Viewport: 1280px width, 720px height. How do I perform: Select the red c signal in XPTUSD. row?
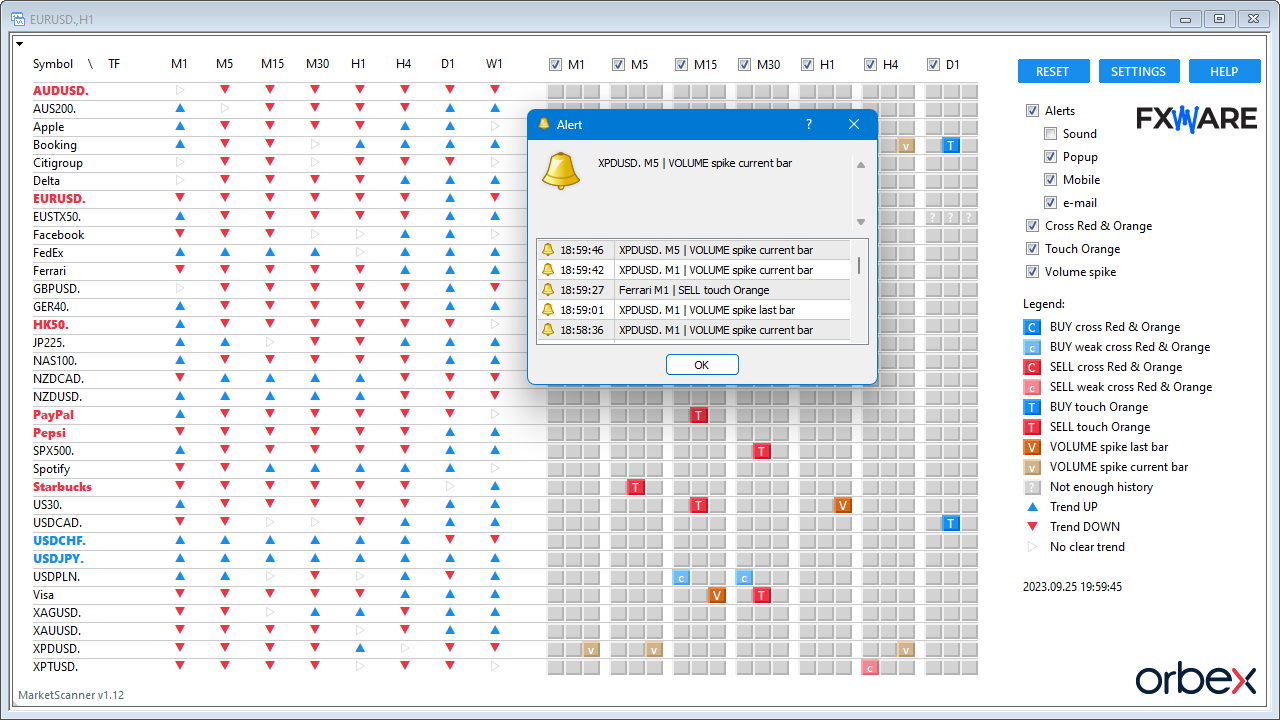coord(870,667)
